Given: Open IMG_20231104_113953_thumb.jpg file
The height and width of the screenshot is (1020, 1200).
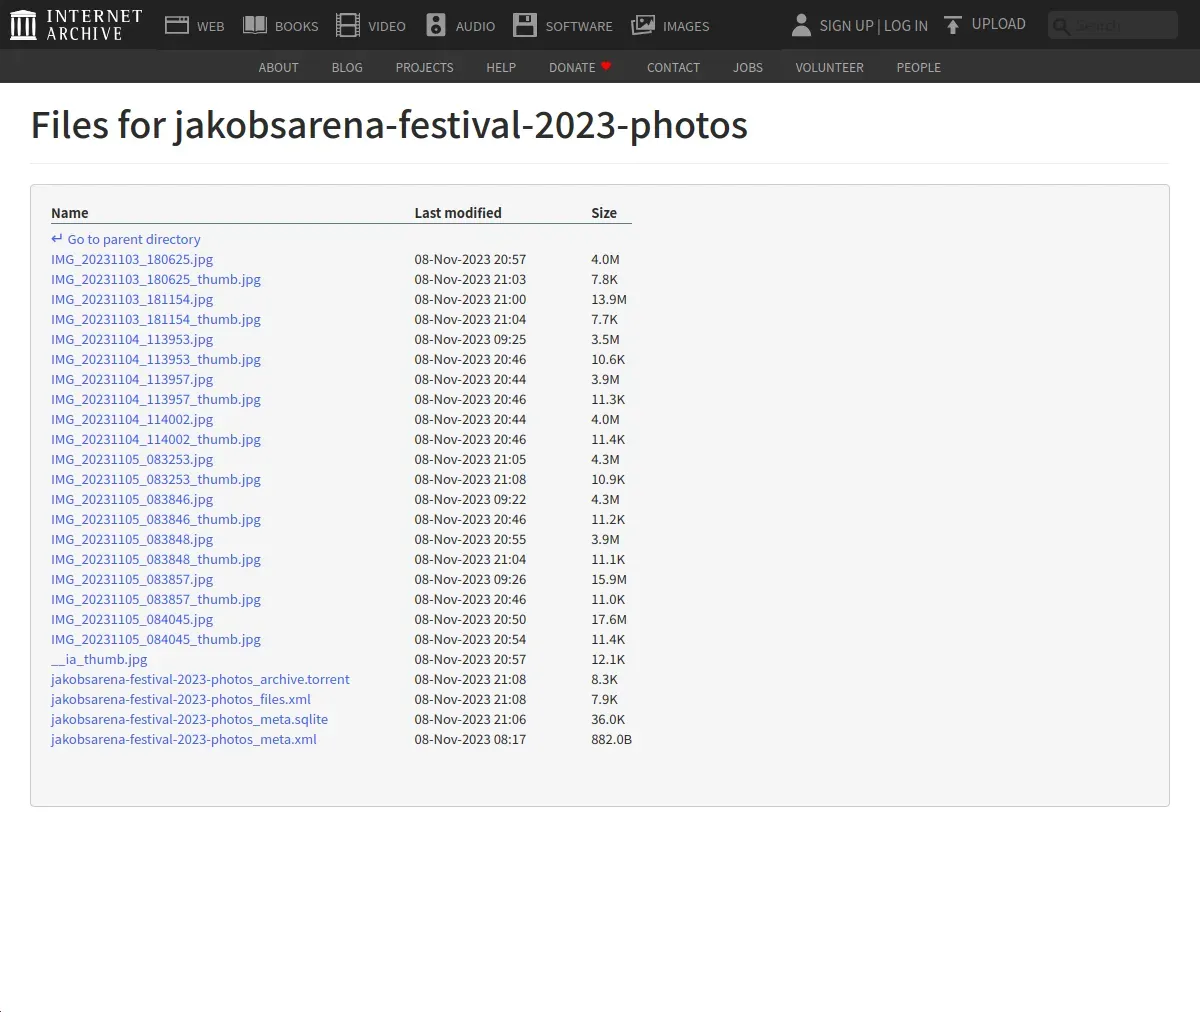Looking at the screenshot, I should tap(156, 359).
